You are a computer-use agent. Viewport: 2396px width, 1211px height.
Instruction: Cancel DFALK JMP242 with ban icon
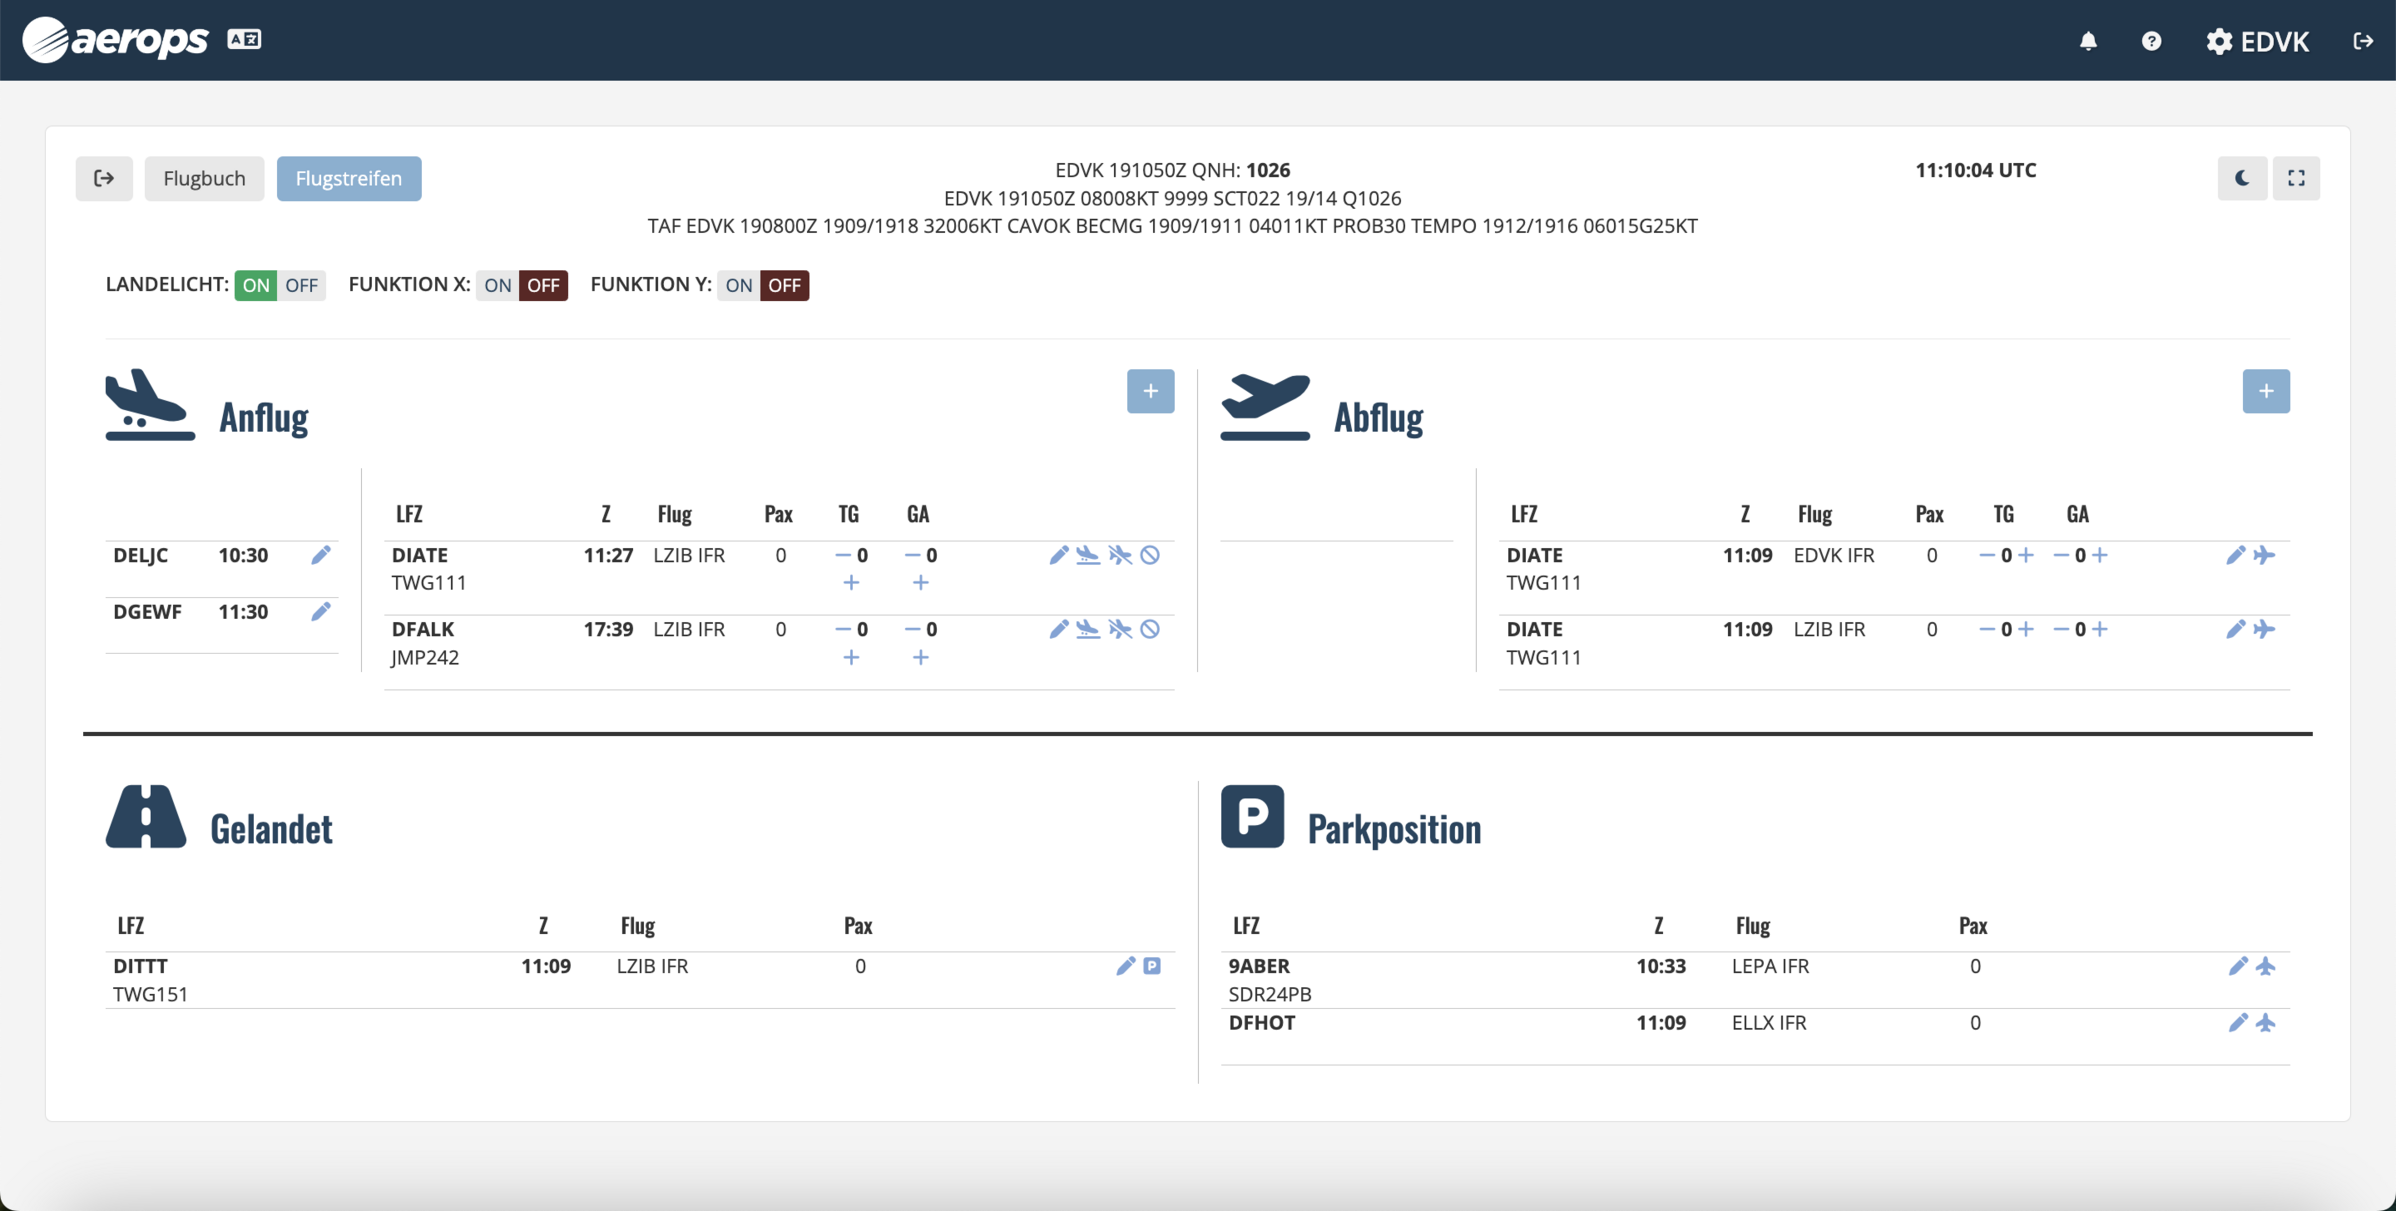(1150, 629)
